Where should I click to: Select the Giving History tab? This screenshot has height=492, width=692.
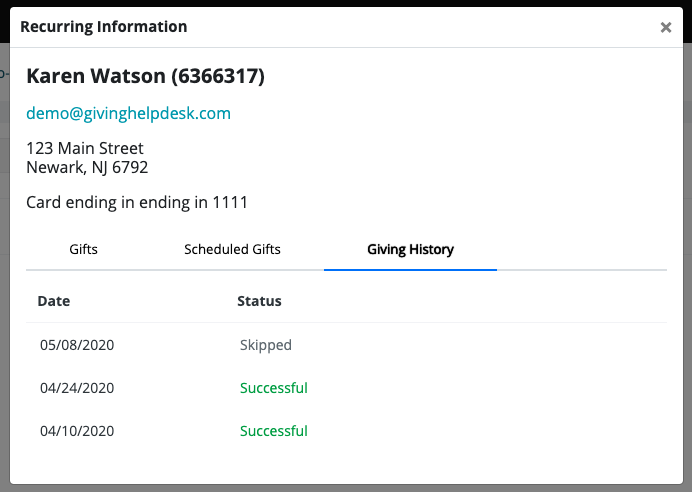(x=410, y=249)
